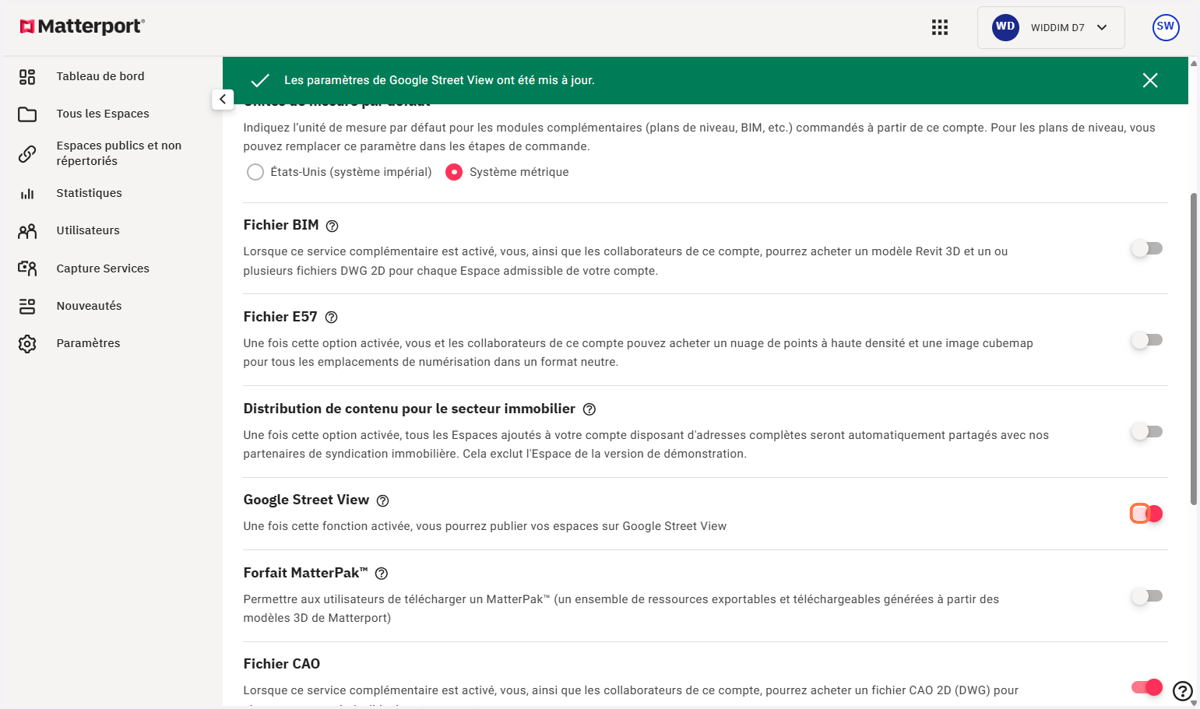
Task: Go to Tableau de bord
Action: (x=100, y=76)
